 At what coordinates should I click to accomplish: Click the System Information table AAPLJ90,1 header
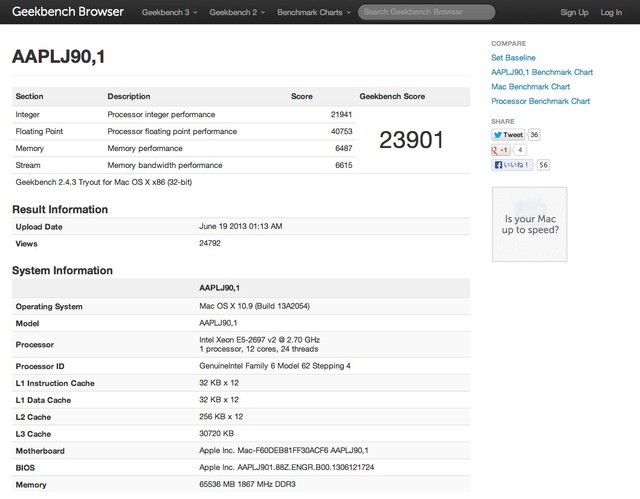click(219, 288)
